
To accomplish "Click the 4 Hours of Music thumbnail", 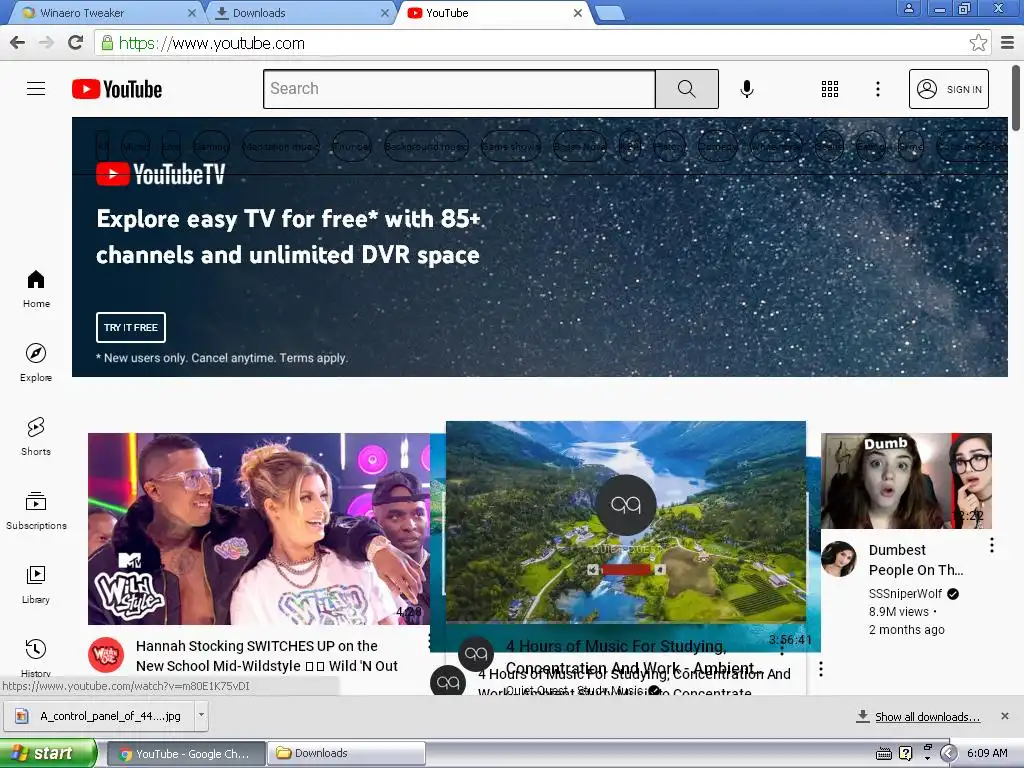I will [x=626, y=521].
